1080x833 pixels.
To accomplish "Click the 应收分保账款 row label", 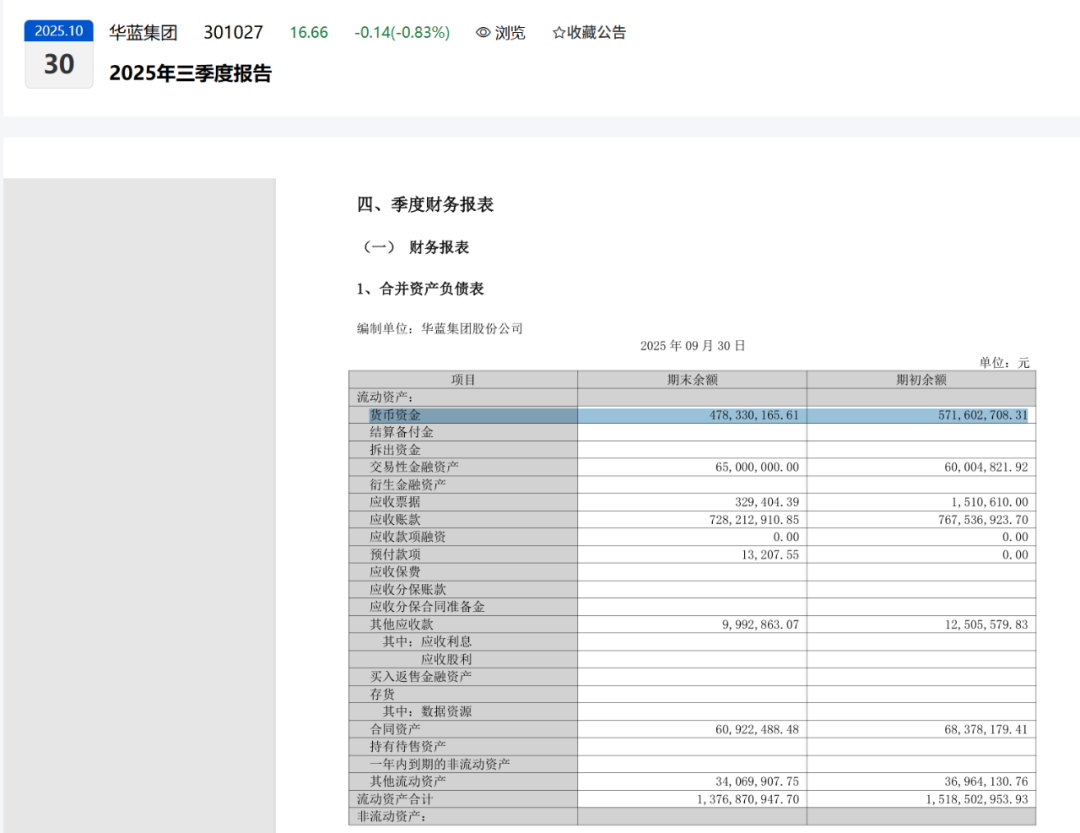I will click(x=408, y=590).
